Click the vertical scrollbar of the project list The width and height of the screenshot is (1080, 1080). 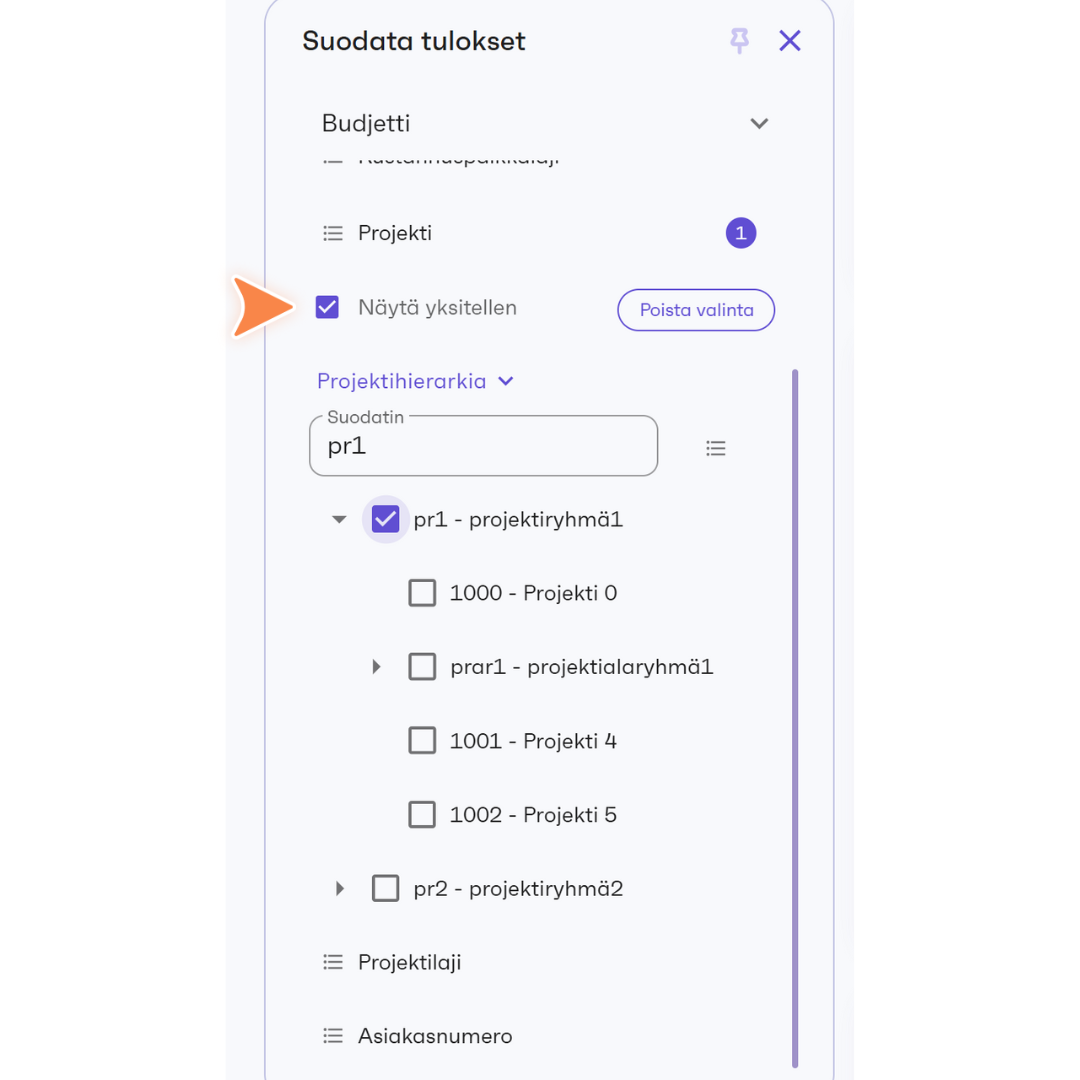(x=795, y=718)
